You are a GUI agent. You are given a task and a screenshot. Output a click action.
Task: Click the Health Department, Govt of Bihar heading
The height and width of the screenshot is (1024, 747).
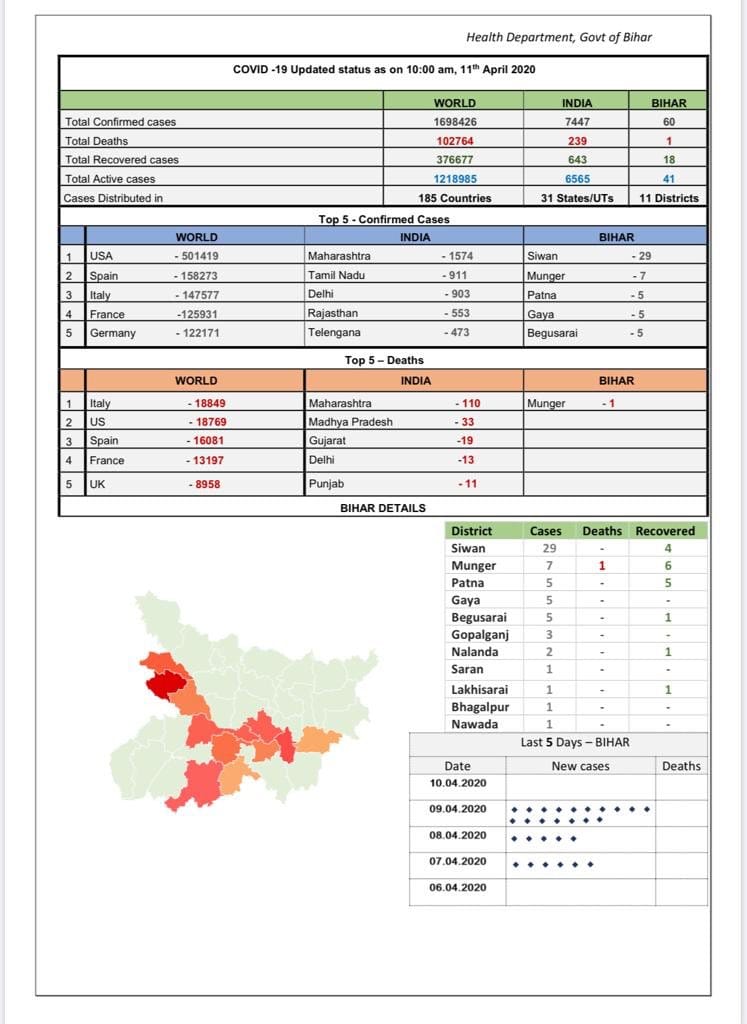(559, 37)
